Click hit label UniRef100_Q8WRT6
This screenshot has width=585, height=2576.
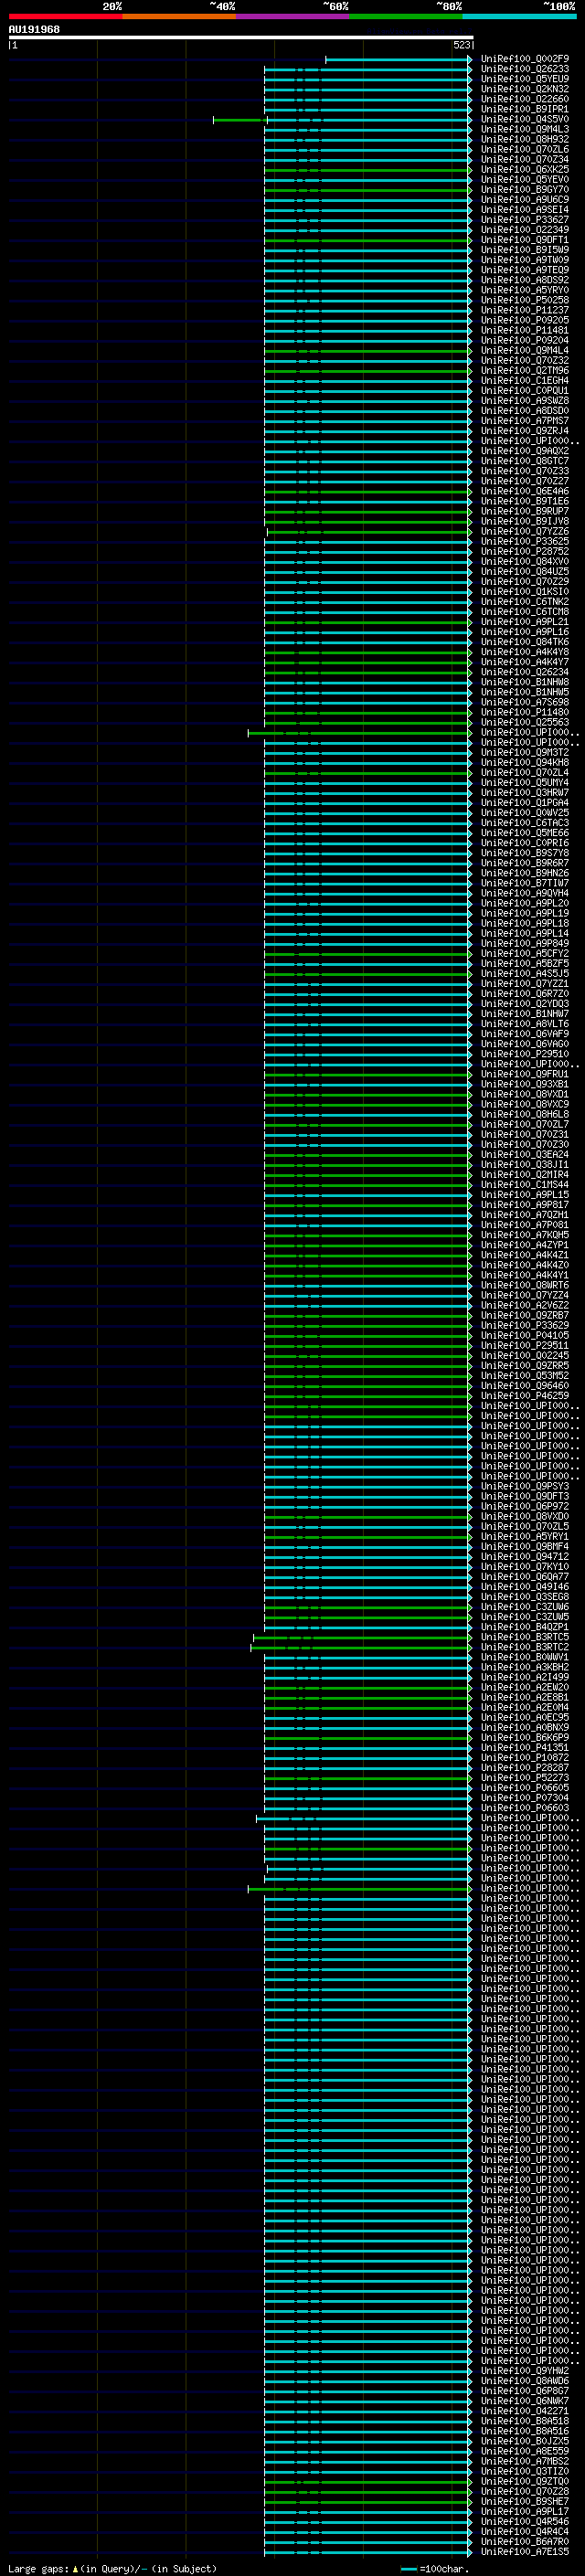click(x=525, y=1286)
